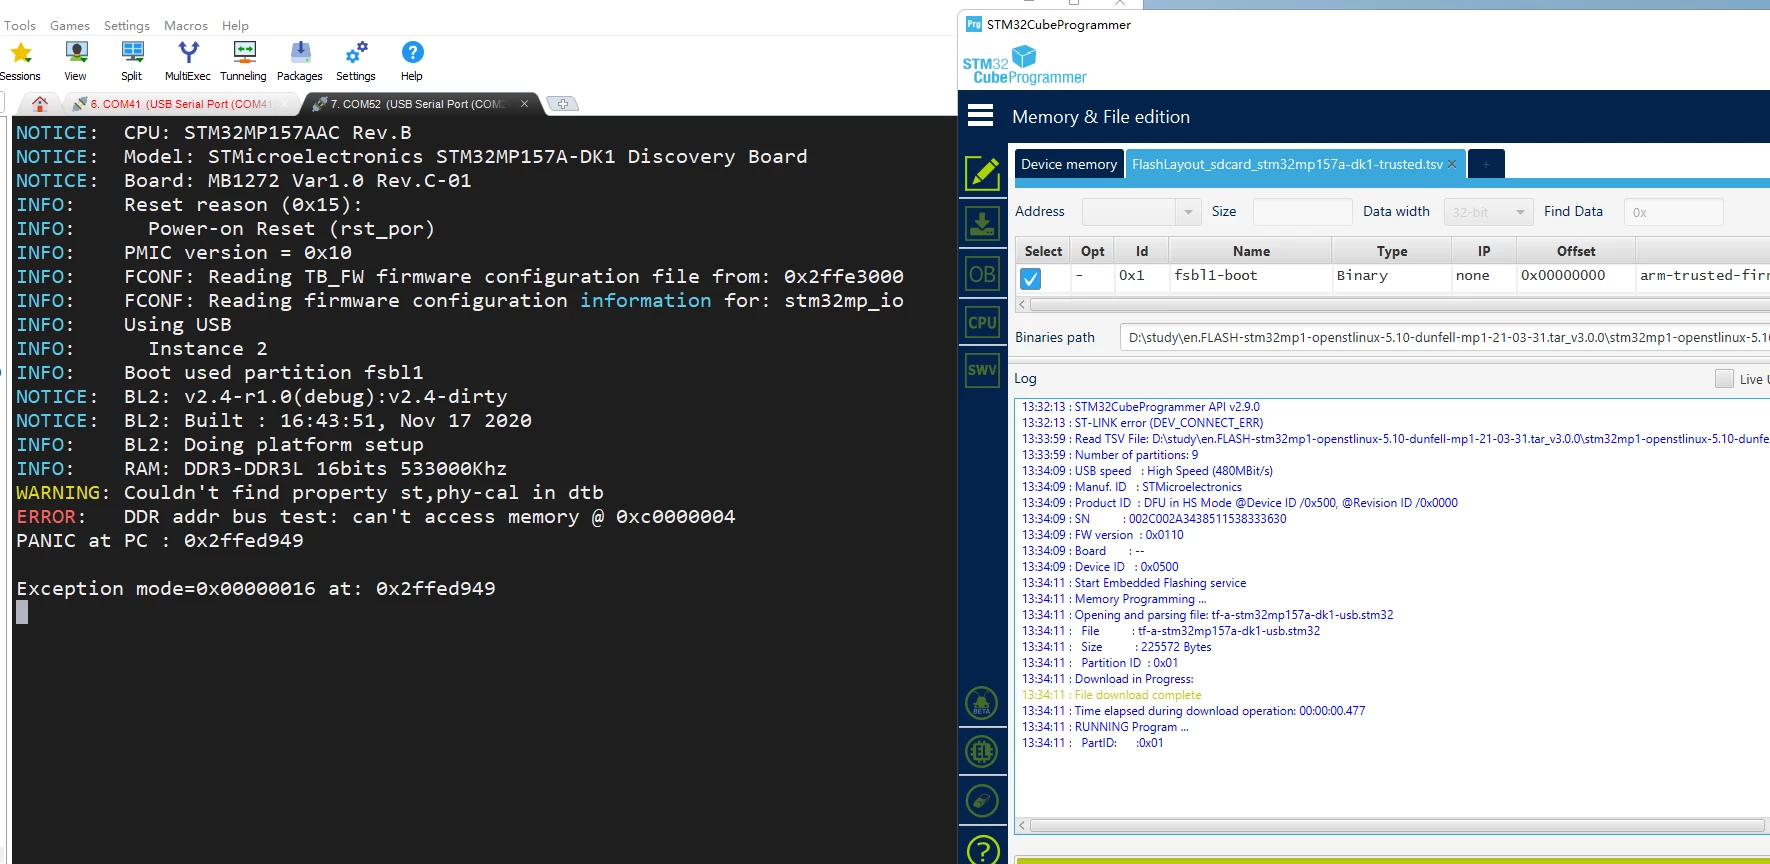1770x864 pixels.
Task: Open the Help menu in menu bar
Action: tap(236, 26)
